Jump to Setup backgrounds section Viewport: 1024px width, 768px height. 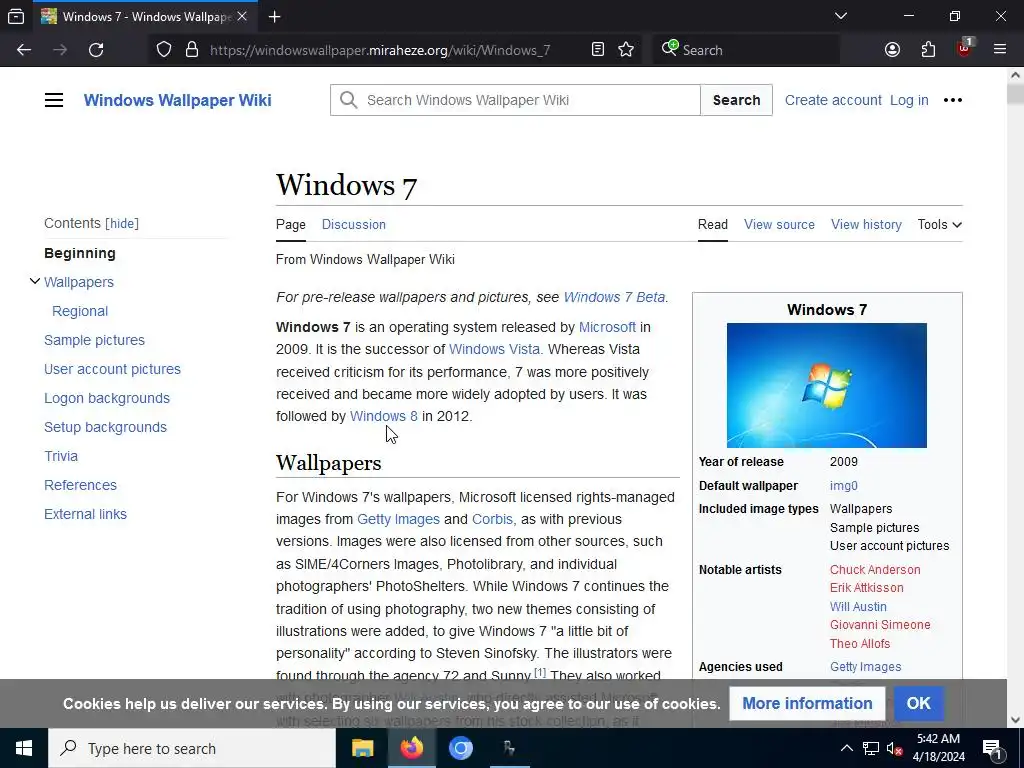pos(105,427)
